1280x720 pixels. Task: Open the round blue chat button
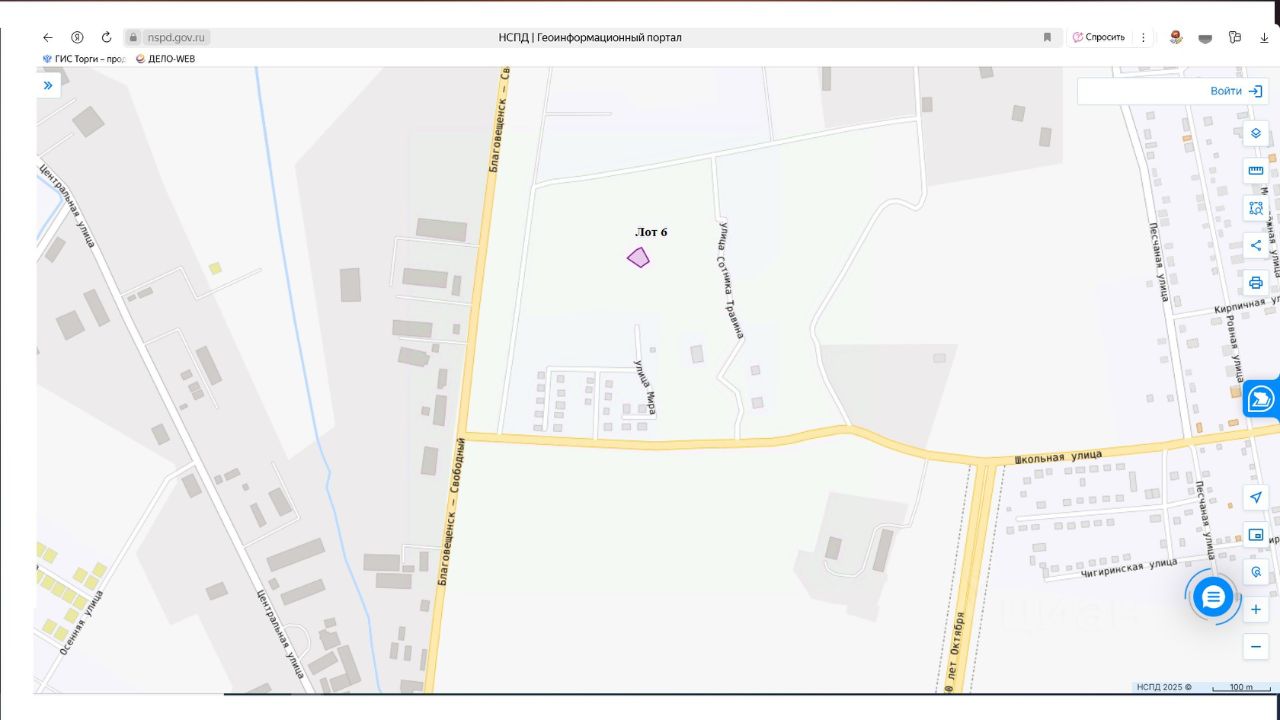pyautogui.click(x=1213, y=598)
